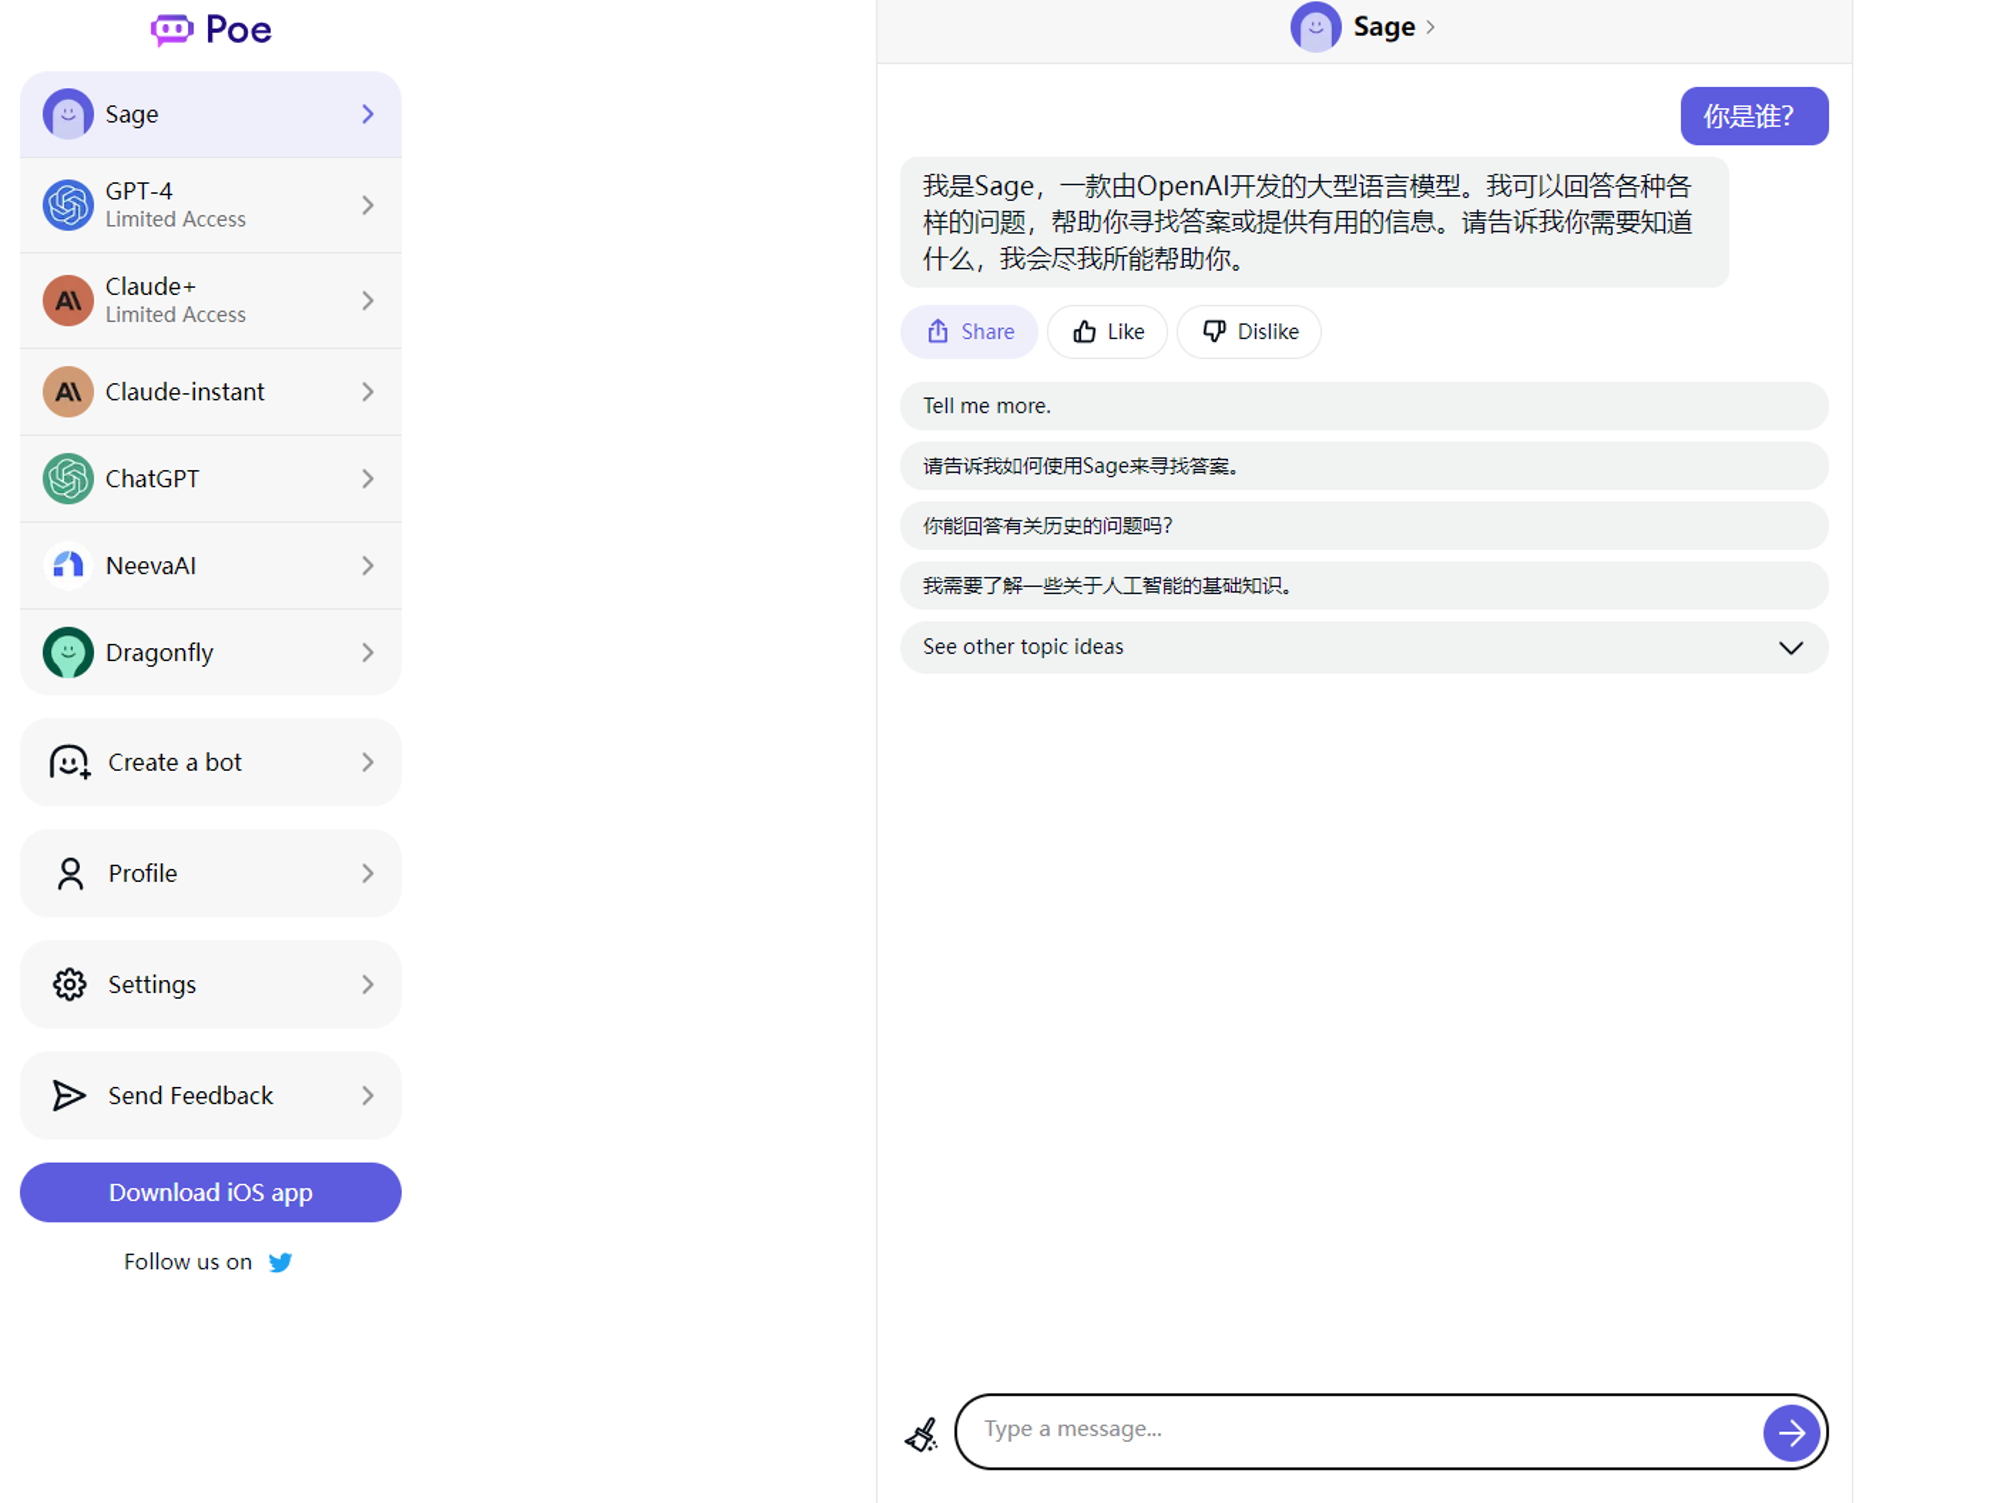Select the GPT-4 Limited Access chat
Viewport: 2000px width, 1503px height.
[210, 205]
